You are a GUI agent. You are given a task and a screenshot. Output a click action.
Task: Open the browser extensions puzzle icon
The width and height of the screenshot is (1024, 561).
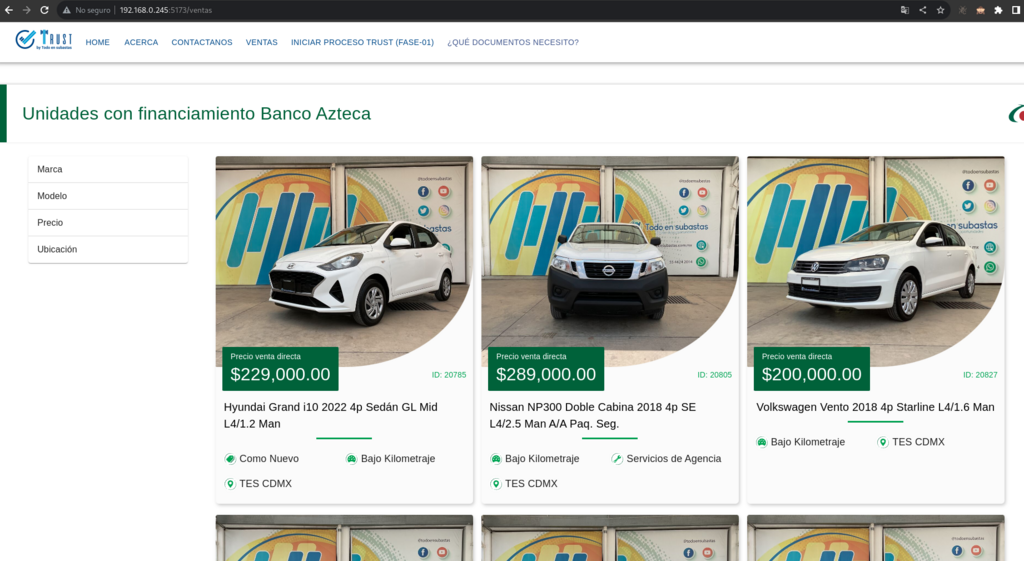999,10
